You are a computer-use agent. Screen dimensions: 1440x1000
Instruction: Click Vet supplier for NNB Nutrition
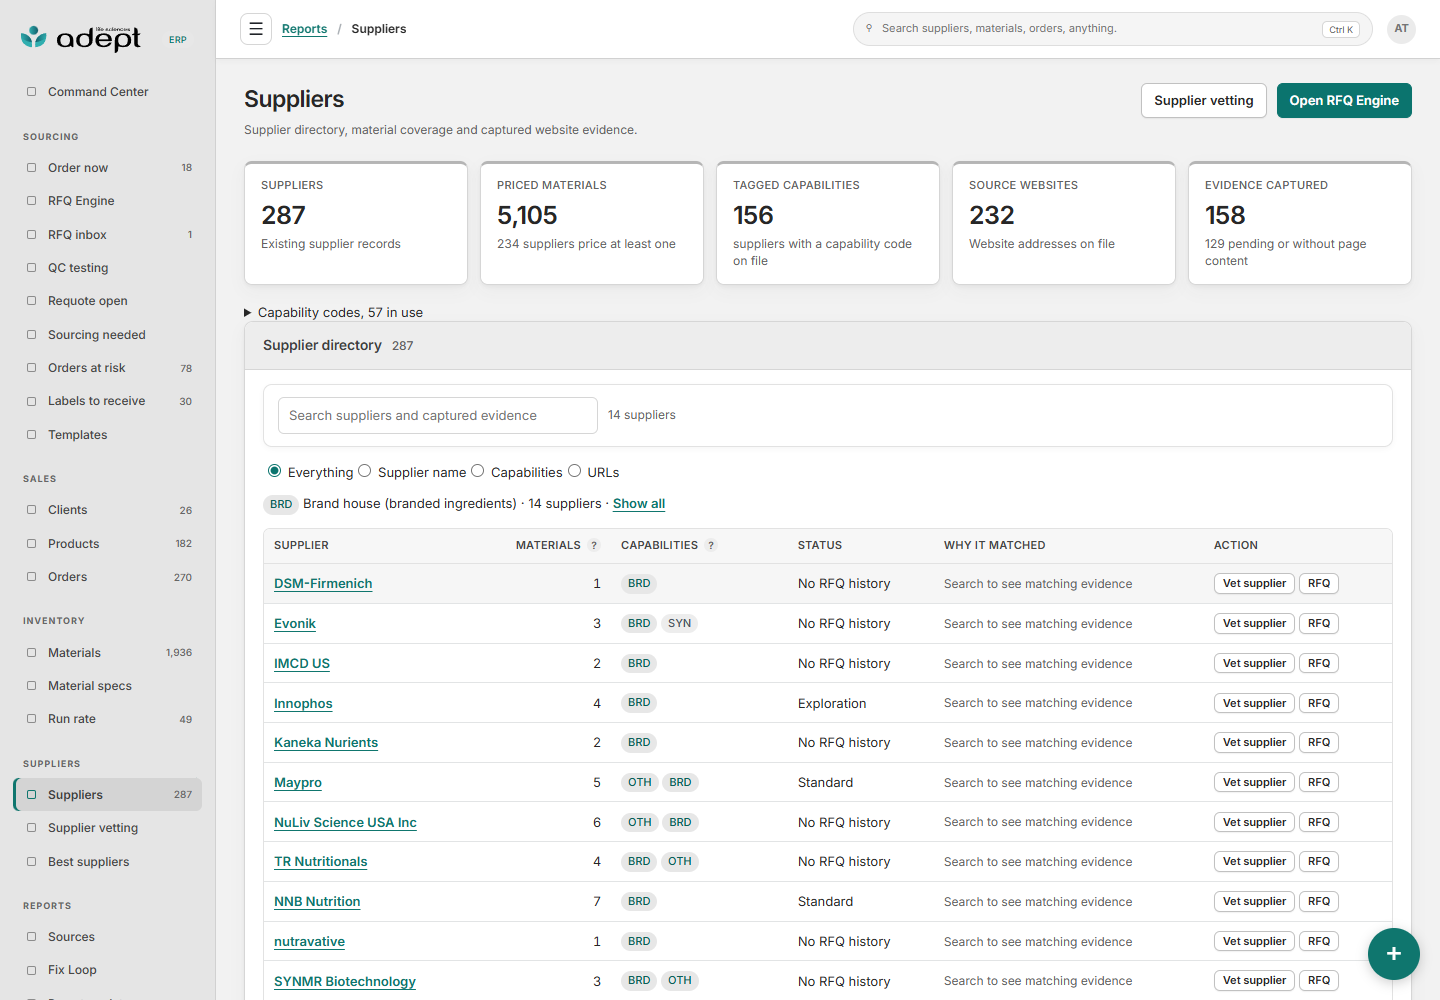click(x=1254, y=902)
